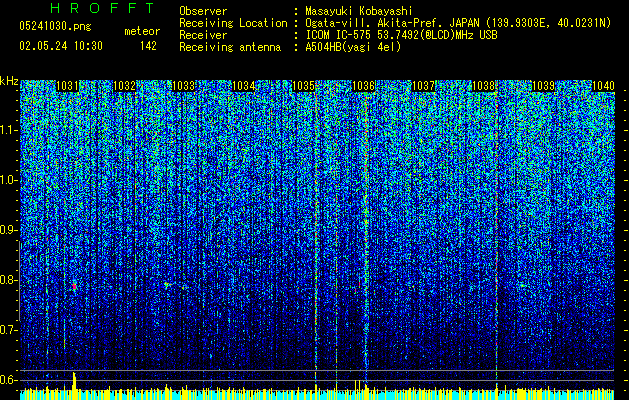Viewport: 629px width, 400px height.
Task: Click the meteor count value 142
Action: [x=148, y=46]
